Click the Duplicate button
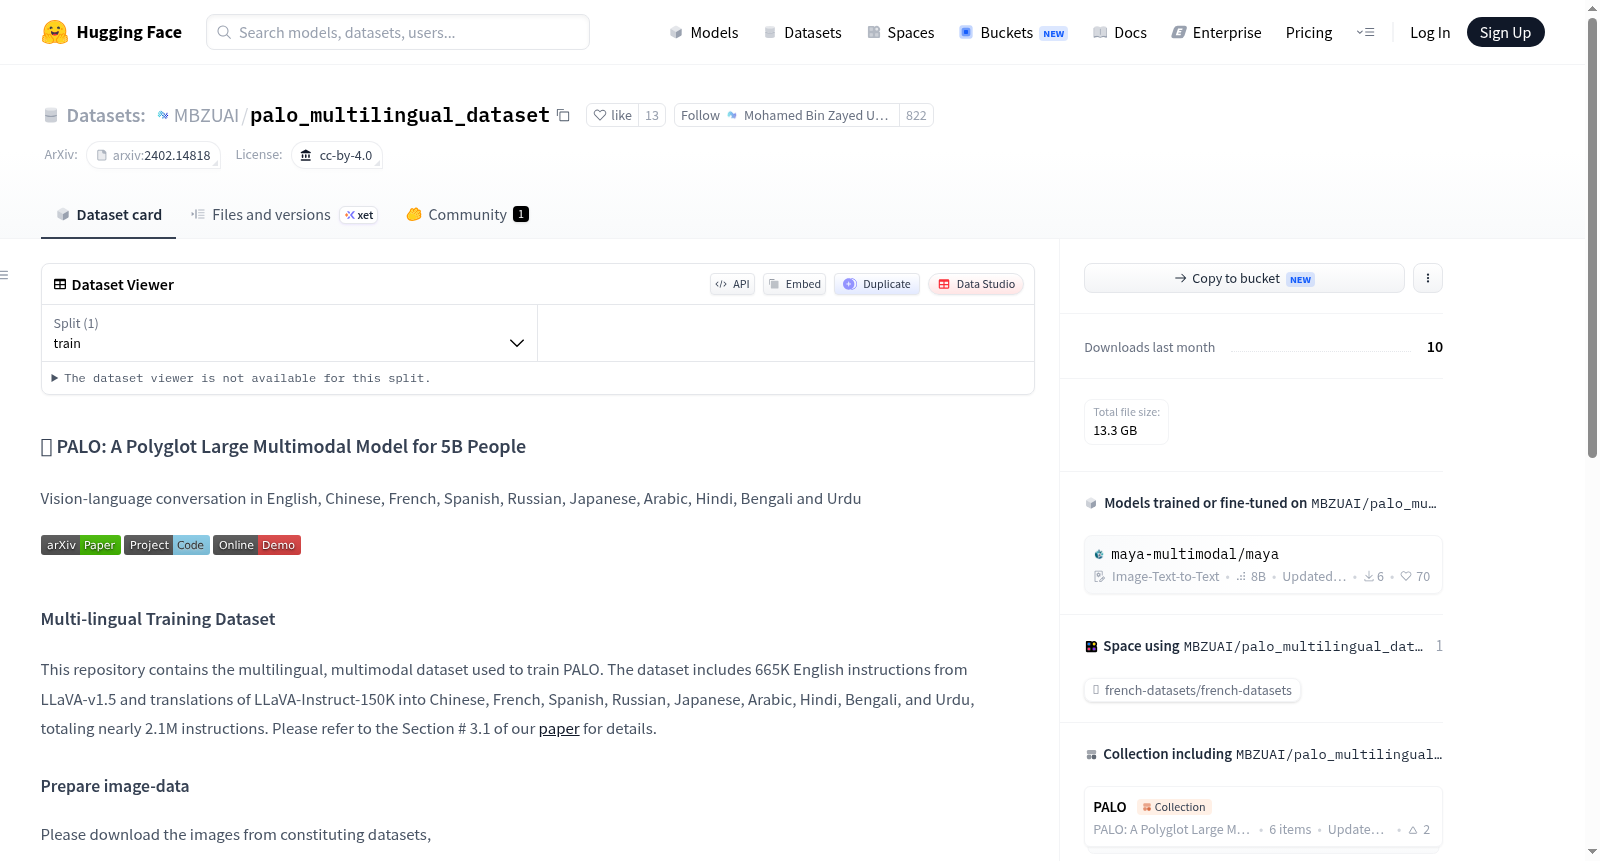This screenshot has width=1600, height=861. tap(877, 284)
